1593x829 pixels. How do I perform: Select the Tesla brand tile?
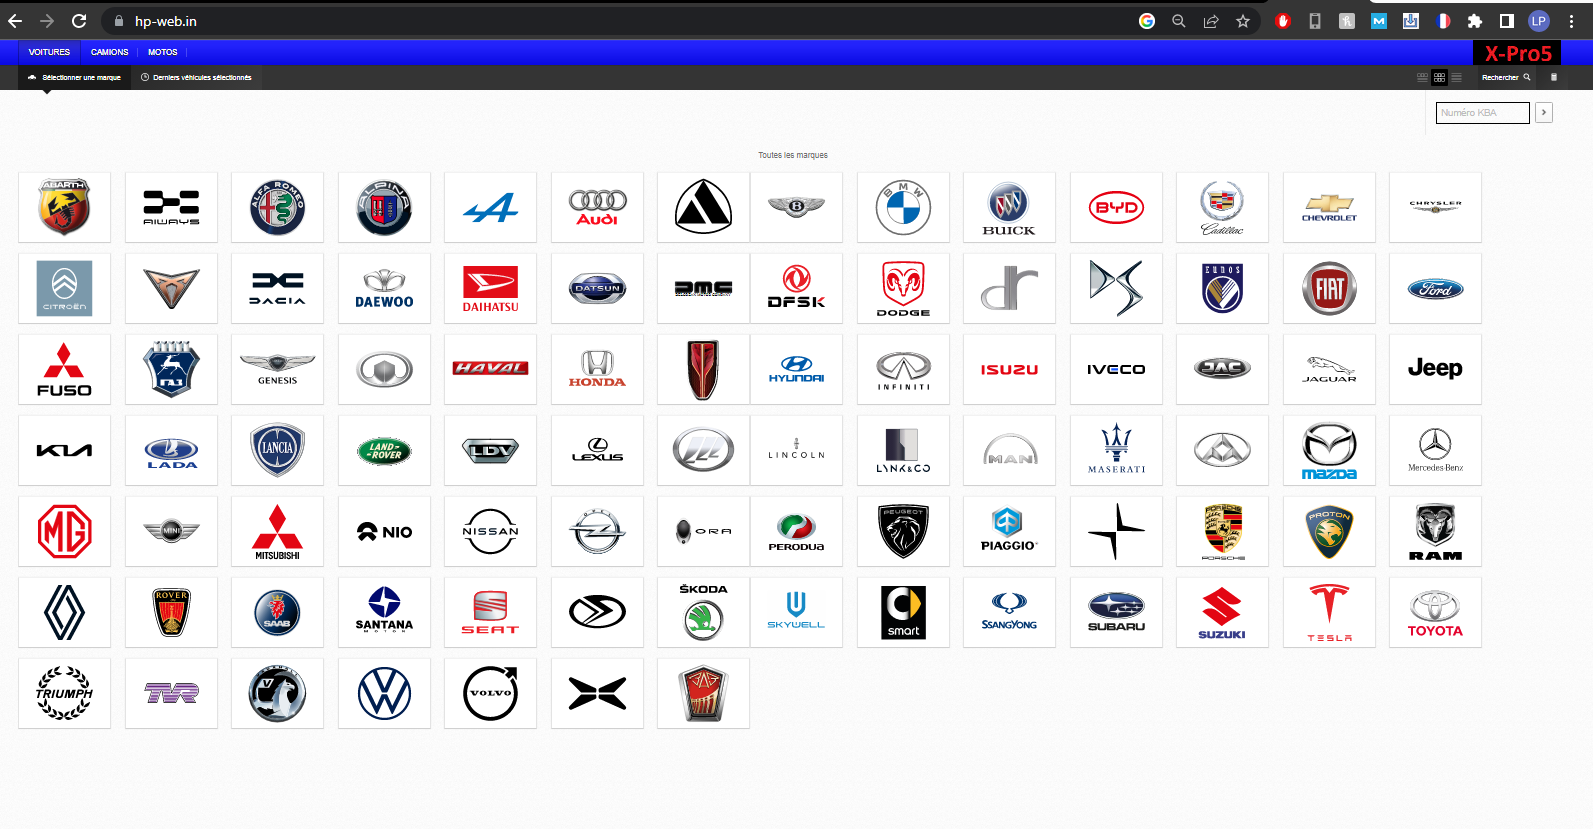(x=1329, y=612)
